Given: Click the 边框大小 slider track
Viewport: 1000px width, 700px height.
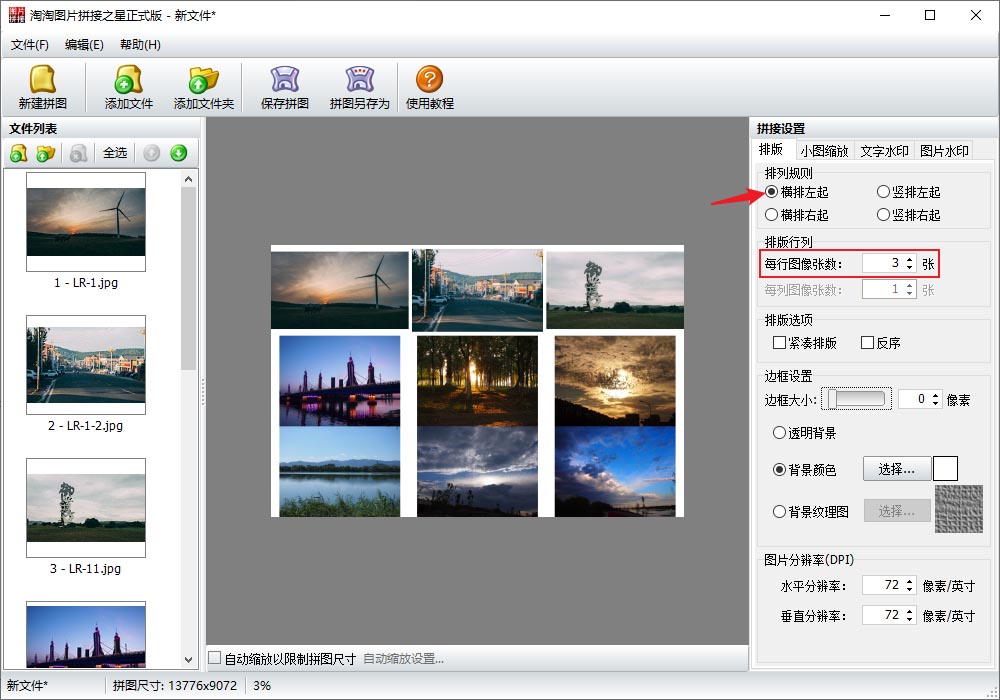Looking at the screenshot, I should point(857,399).
